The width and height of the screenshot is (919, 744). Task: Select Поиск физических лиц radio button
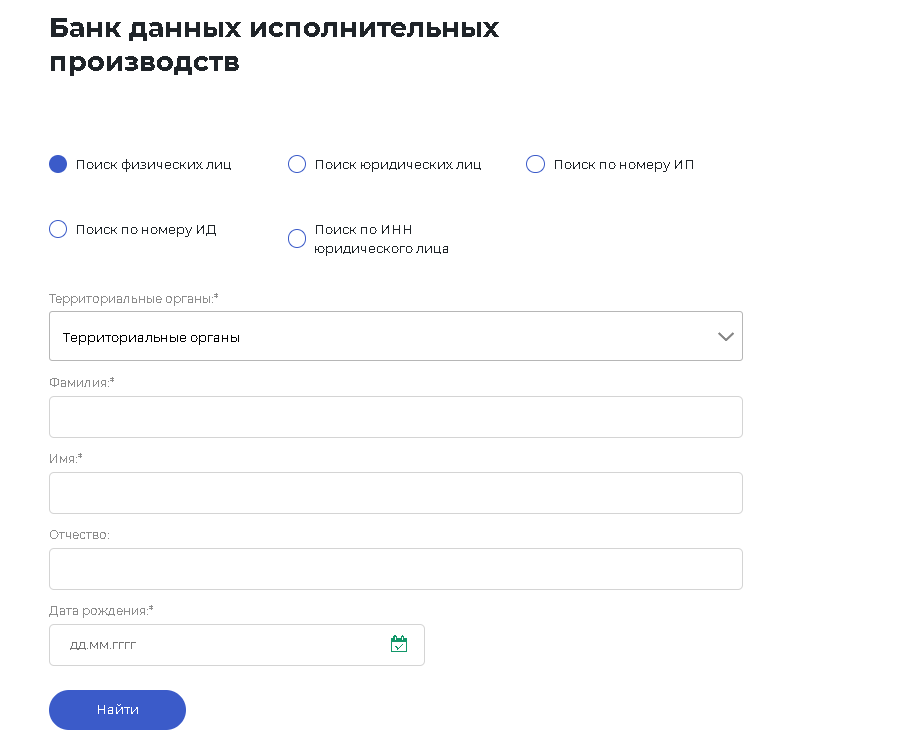point(58,164)
